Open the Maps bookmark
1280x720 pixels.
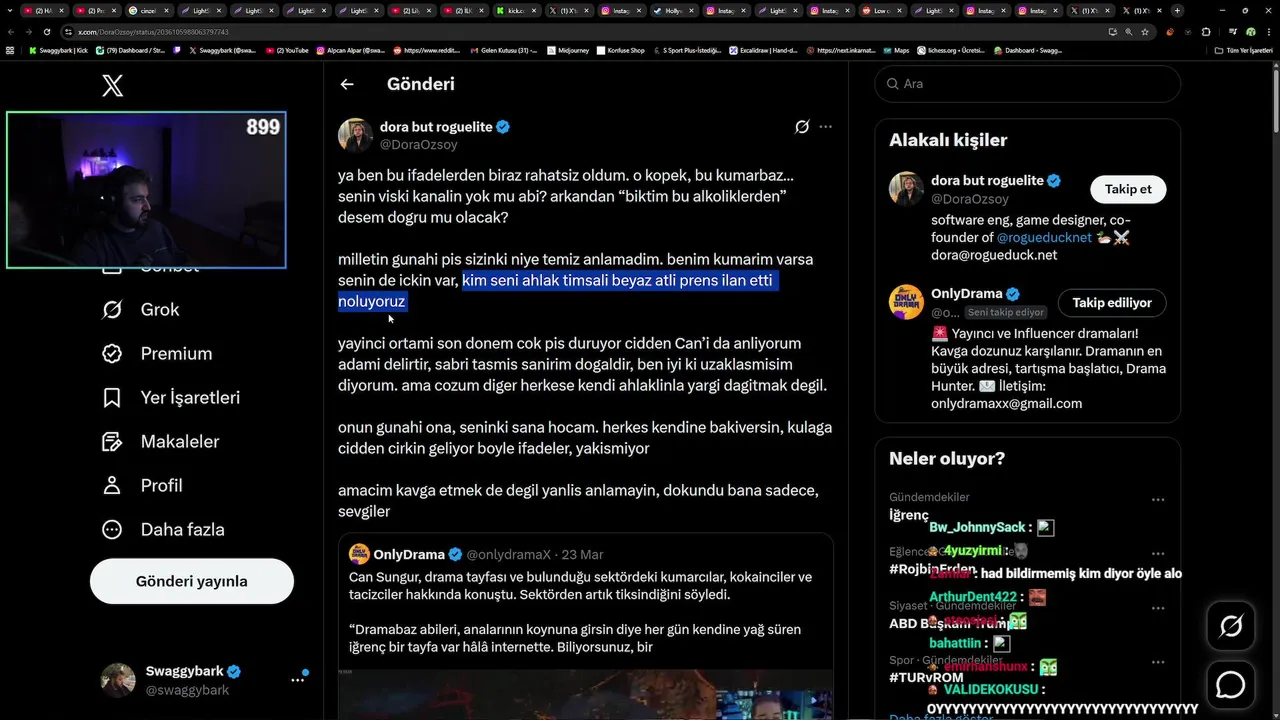pyautogui.click(x=896, y=50)
